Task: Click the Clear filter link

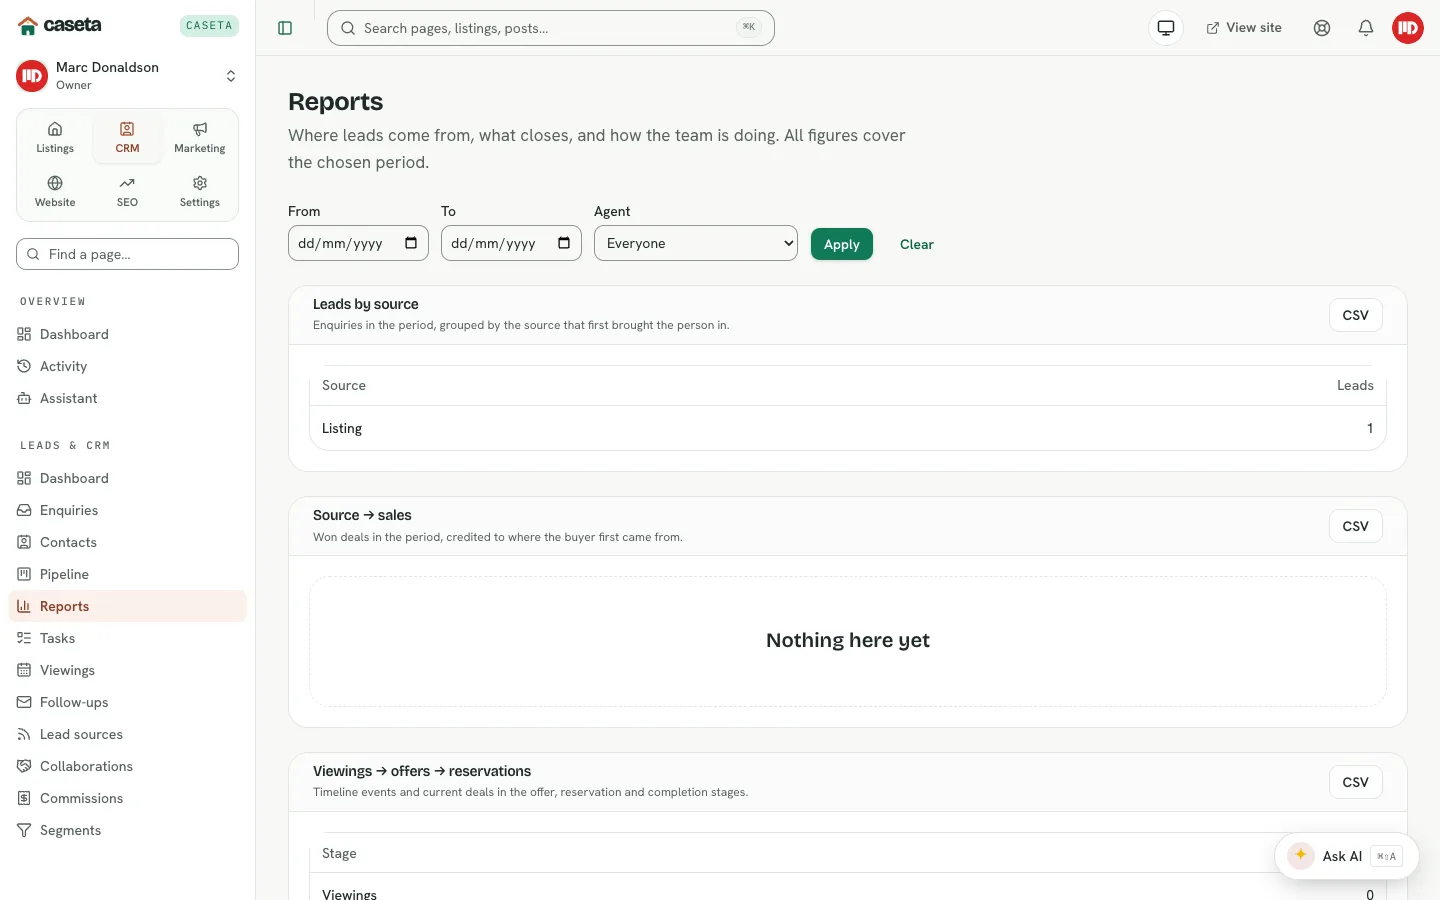Action: coord(917,244)
